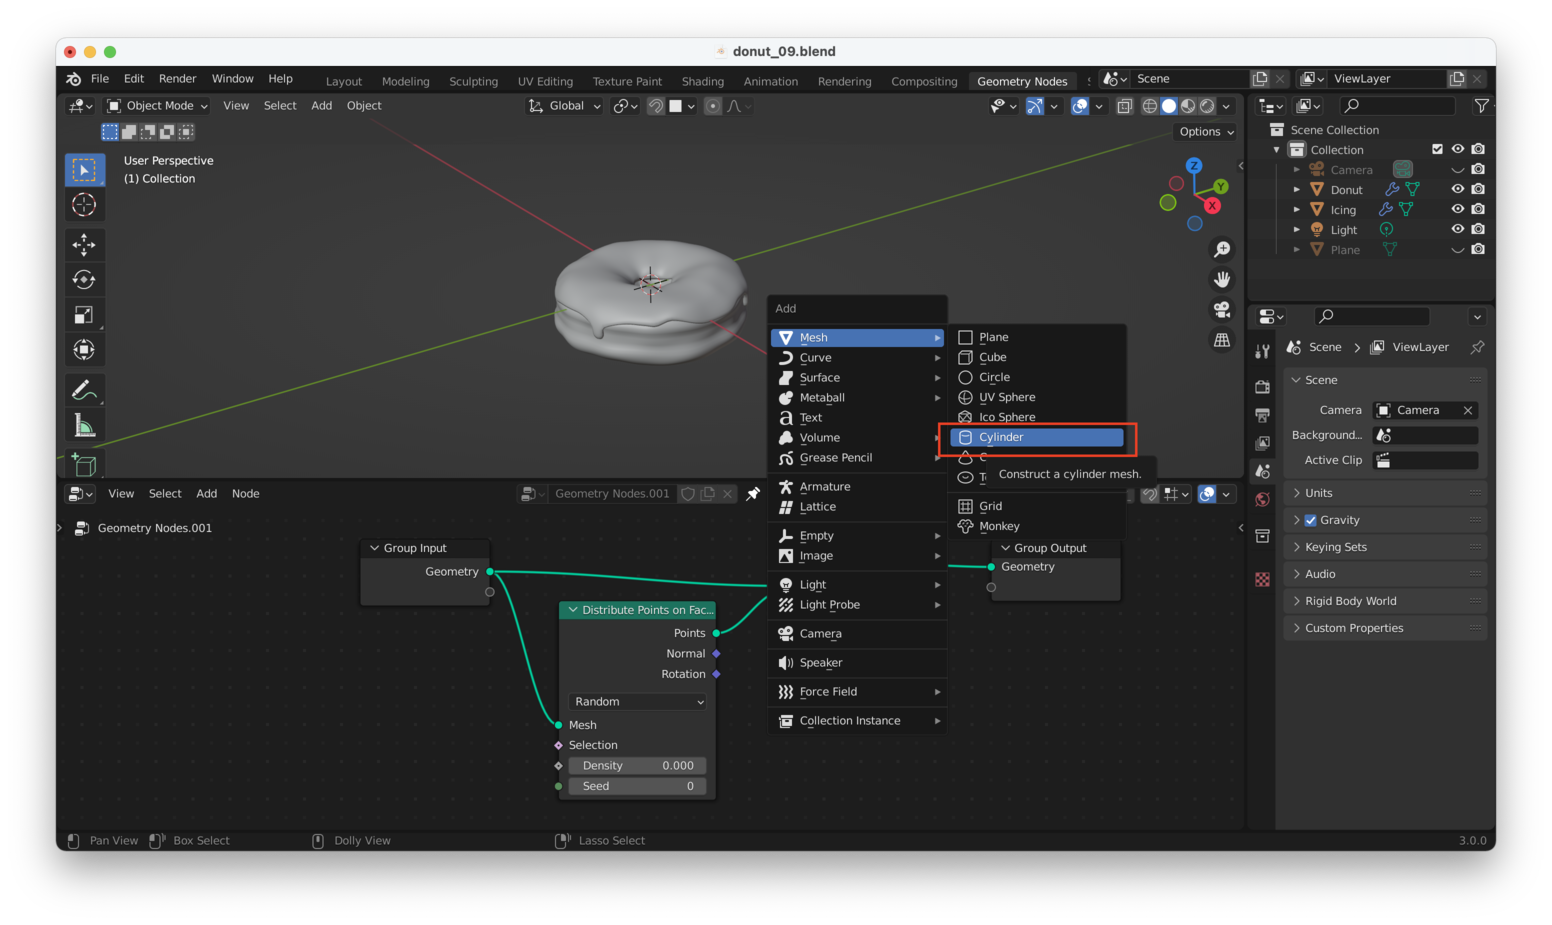Viewport: 1552px width, 925px height.
Task: Select the Move tool in the left toolbar
Action: (84, 244)
